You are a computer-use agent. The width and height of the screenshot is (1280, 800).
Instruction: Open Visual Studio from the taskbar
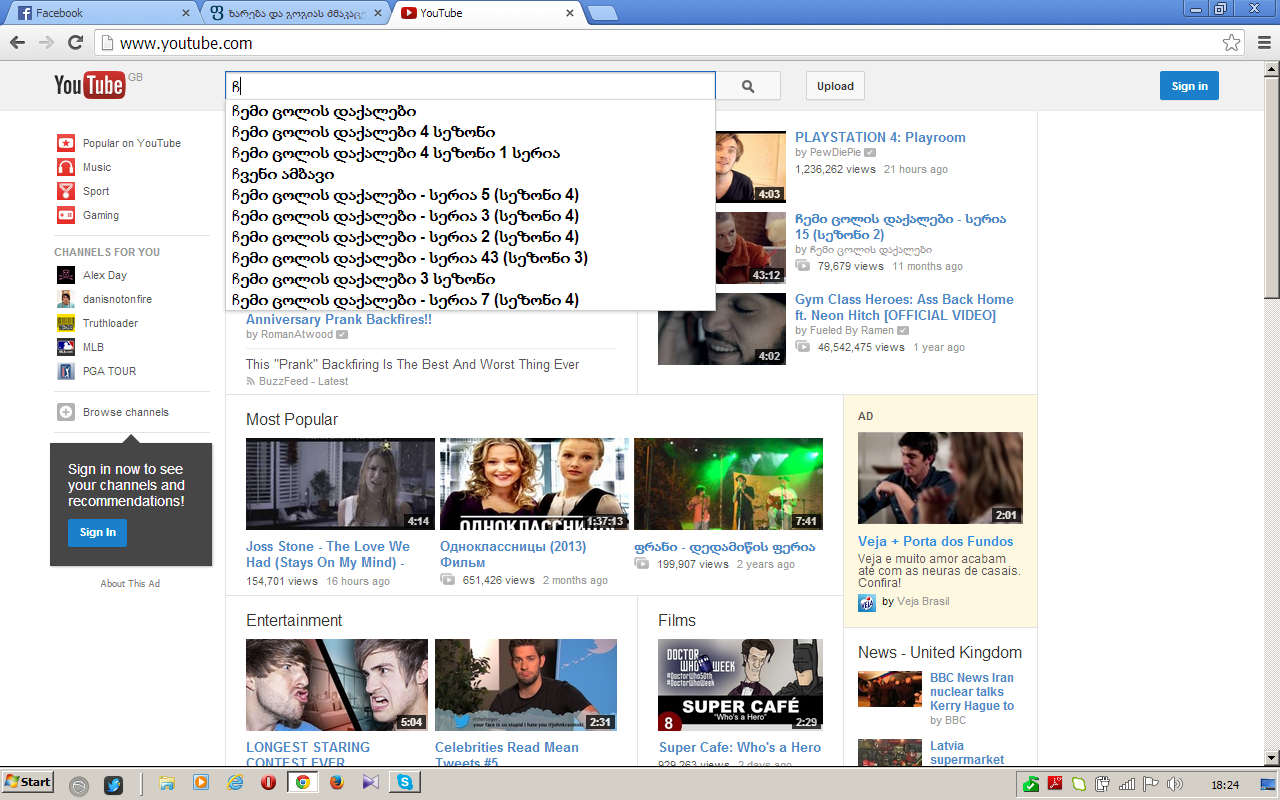[371, 783]
